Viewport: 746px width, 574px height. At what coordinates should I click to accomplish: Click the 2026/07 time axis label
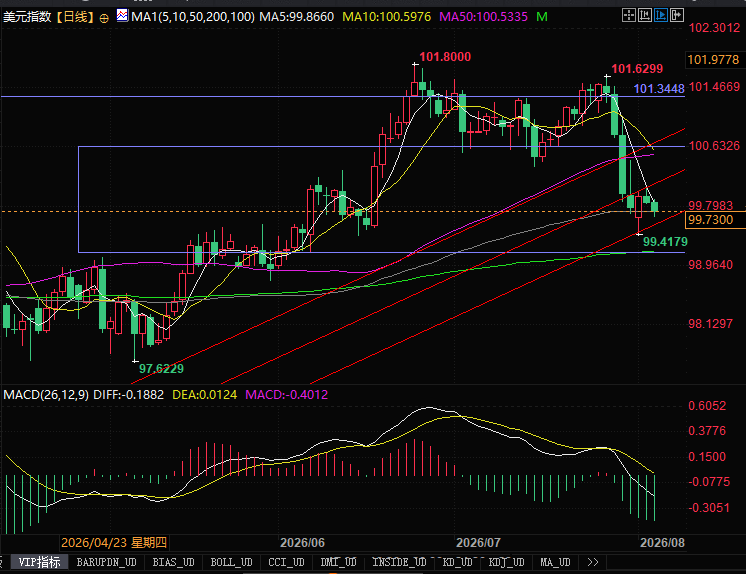(478, 543)
